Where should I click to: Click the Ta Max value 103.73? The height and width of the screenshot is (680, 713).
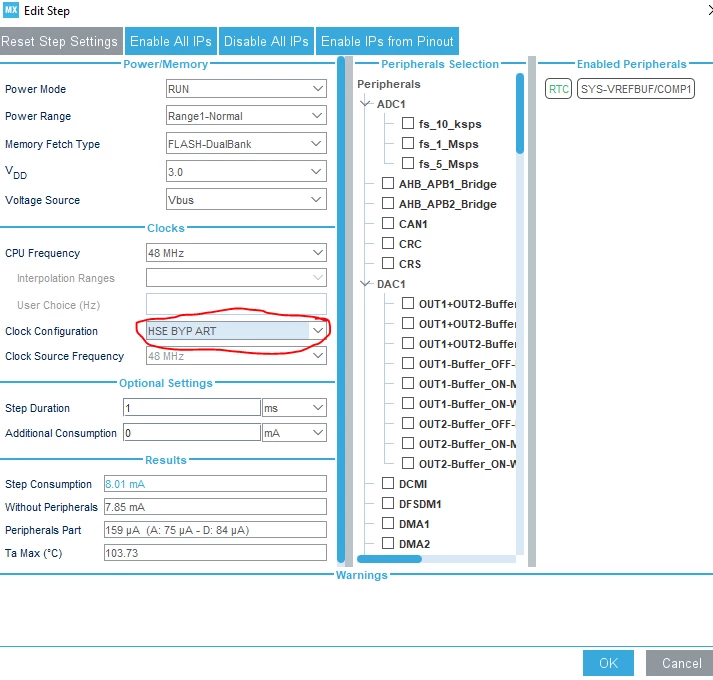pos(215,553)
